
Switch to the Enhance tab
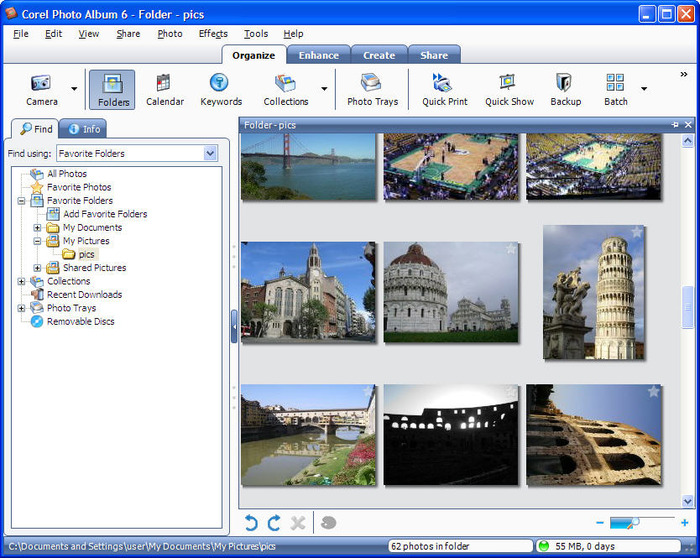[319, 55]
